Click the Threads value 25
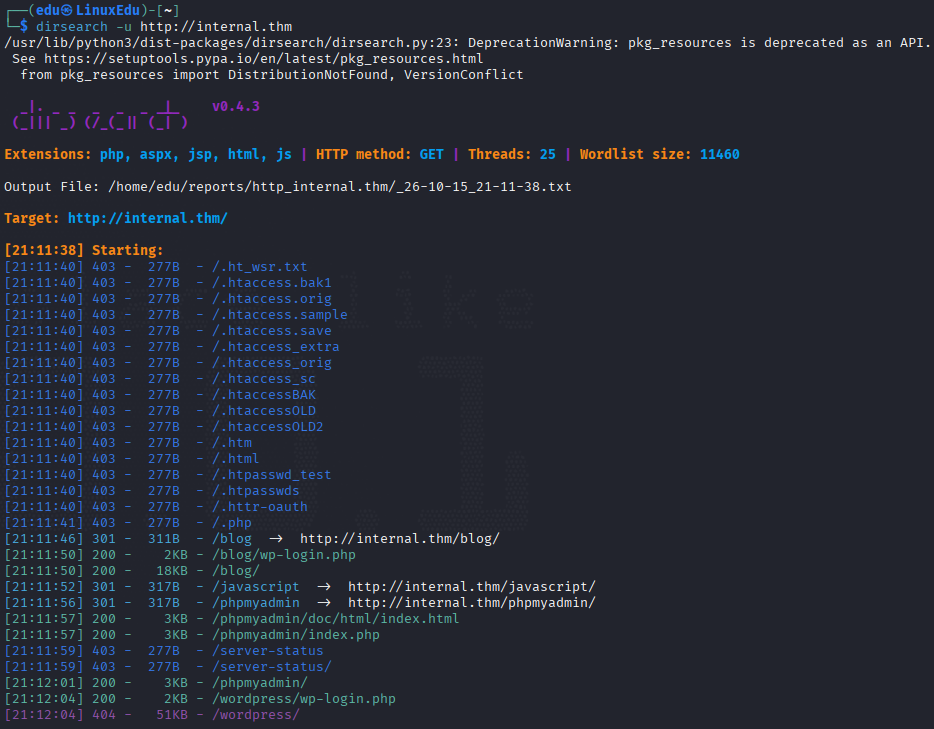934x729 pixels. [547, 155]
